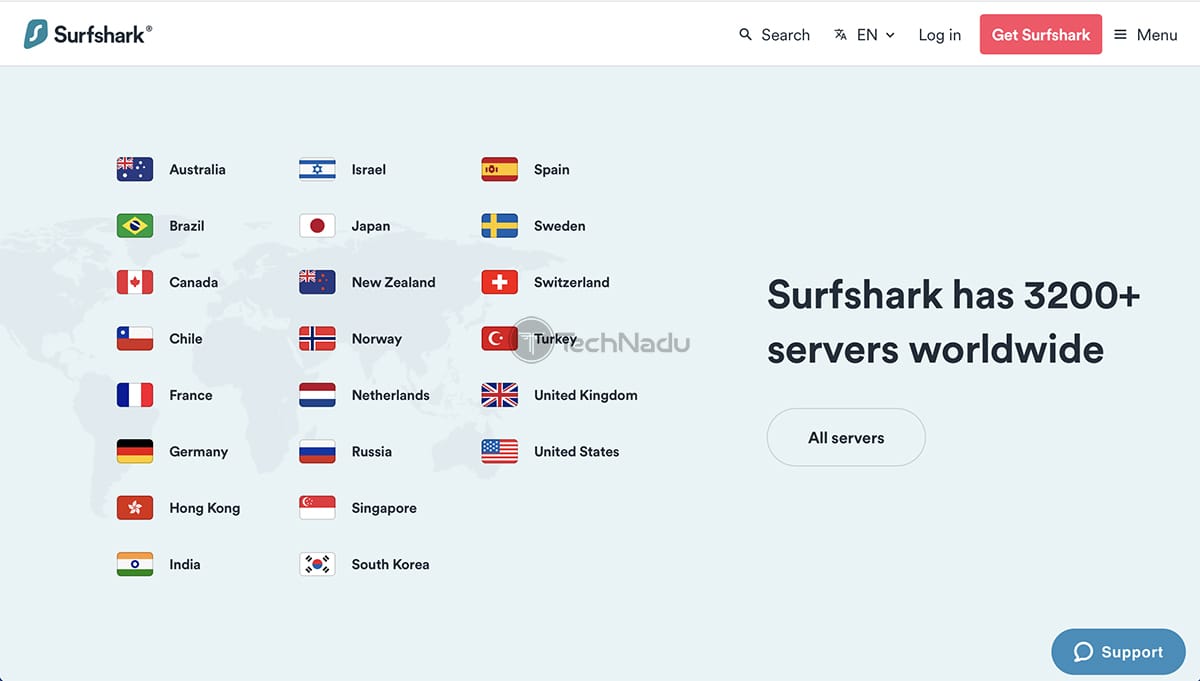Image resolution: width=1200 pixels, height=681 pixels.
Task: Click the Menu label in header
Action: pyautogui.click(x=1157, y=34)
